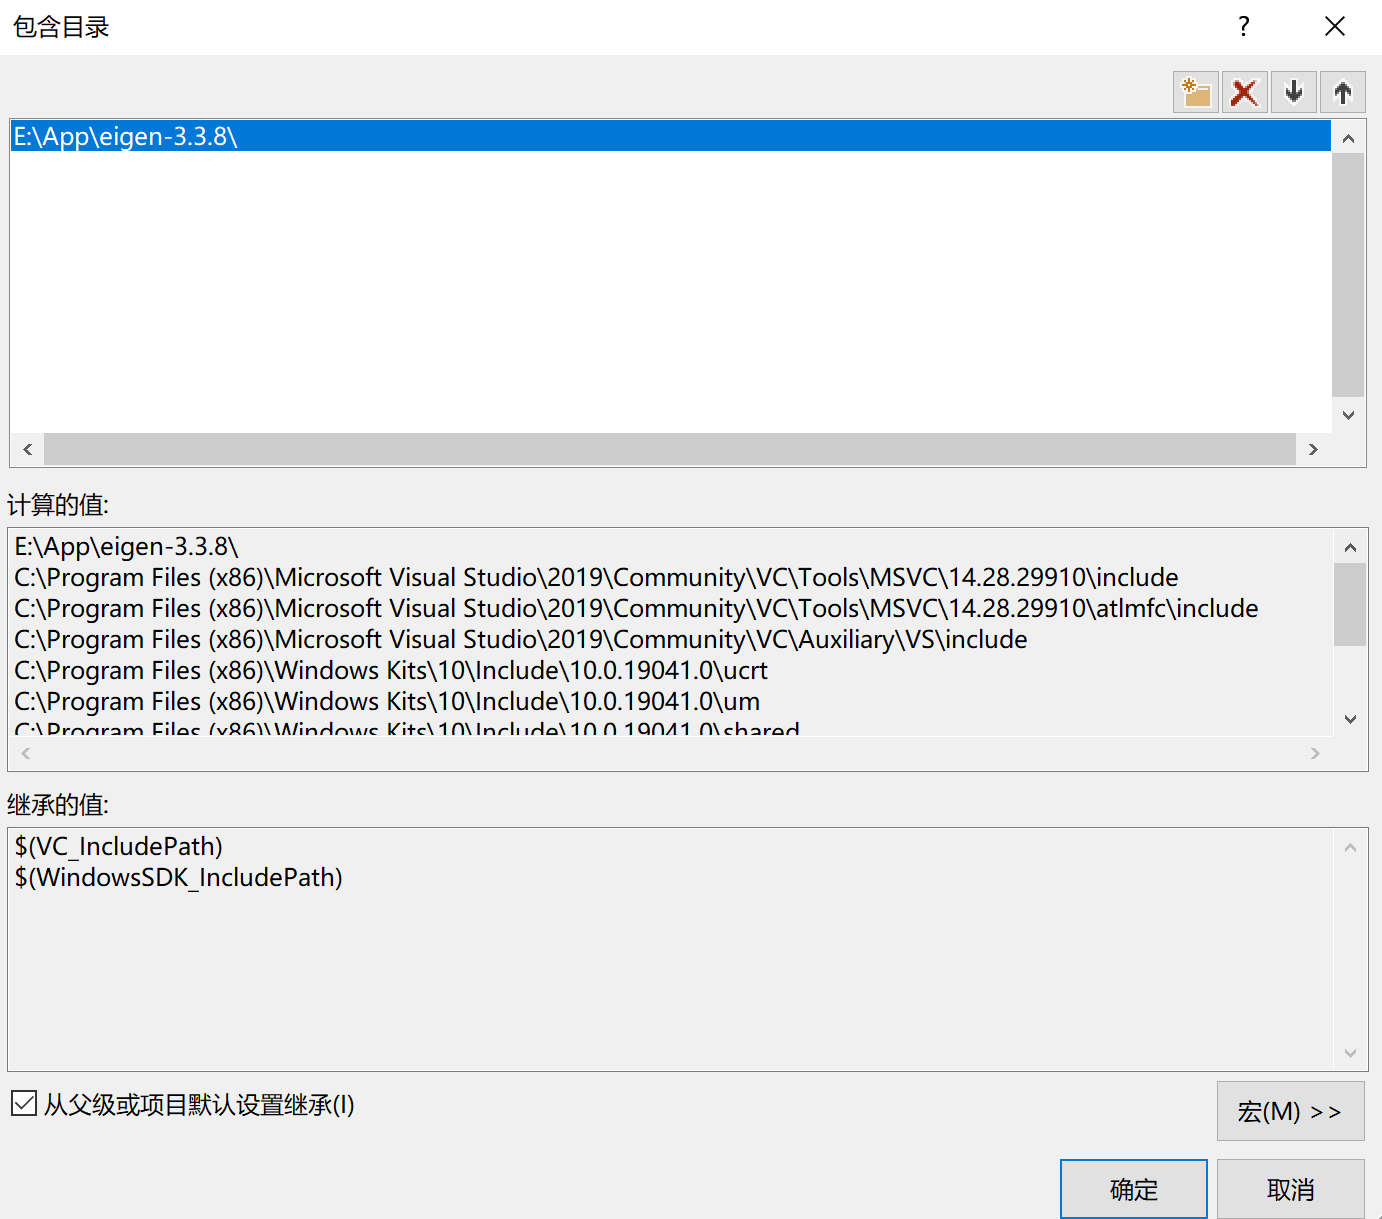Move the selected directory up
This screenshot has width=1382, height=1219.
tap(1343, 91)
